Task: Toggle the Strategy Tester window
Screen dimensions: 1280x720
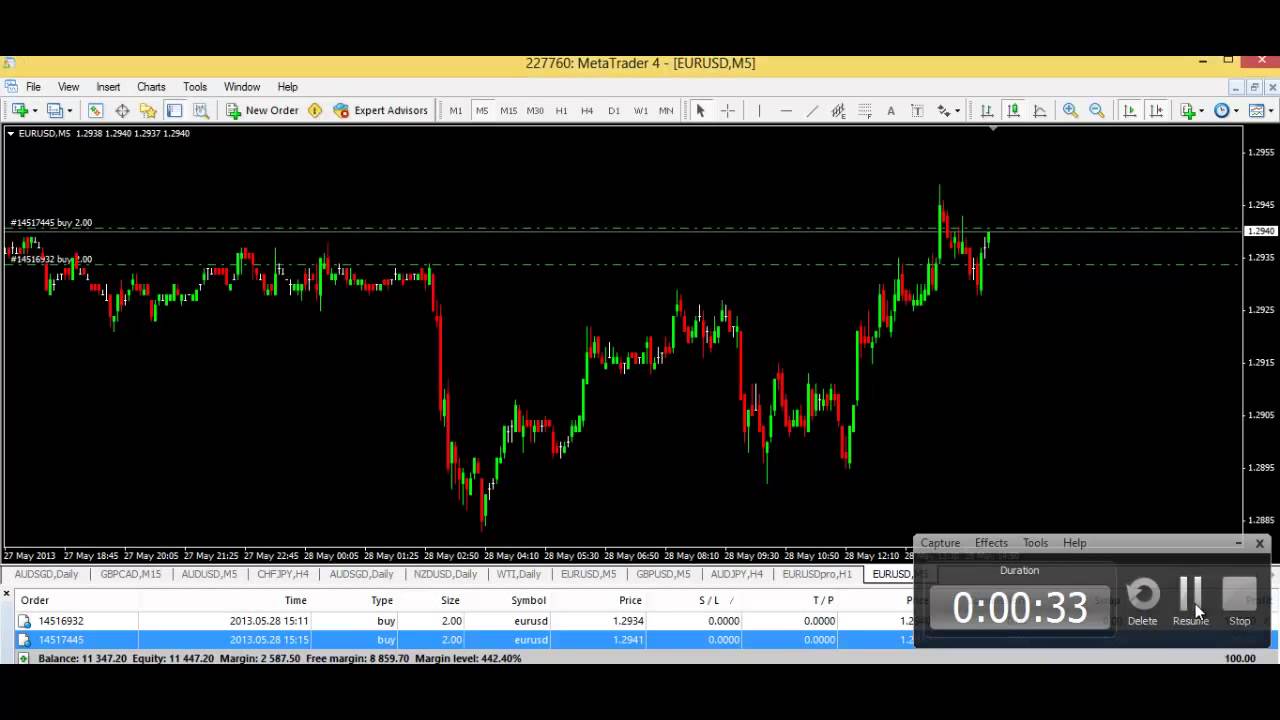Action: click(x=201, y=110)
